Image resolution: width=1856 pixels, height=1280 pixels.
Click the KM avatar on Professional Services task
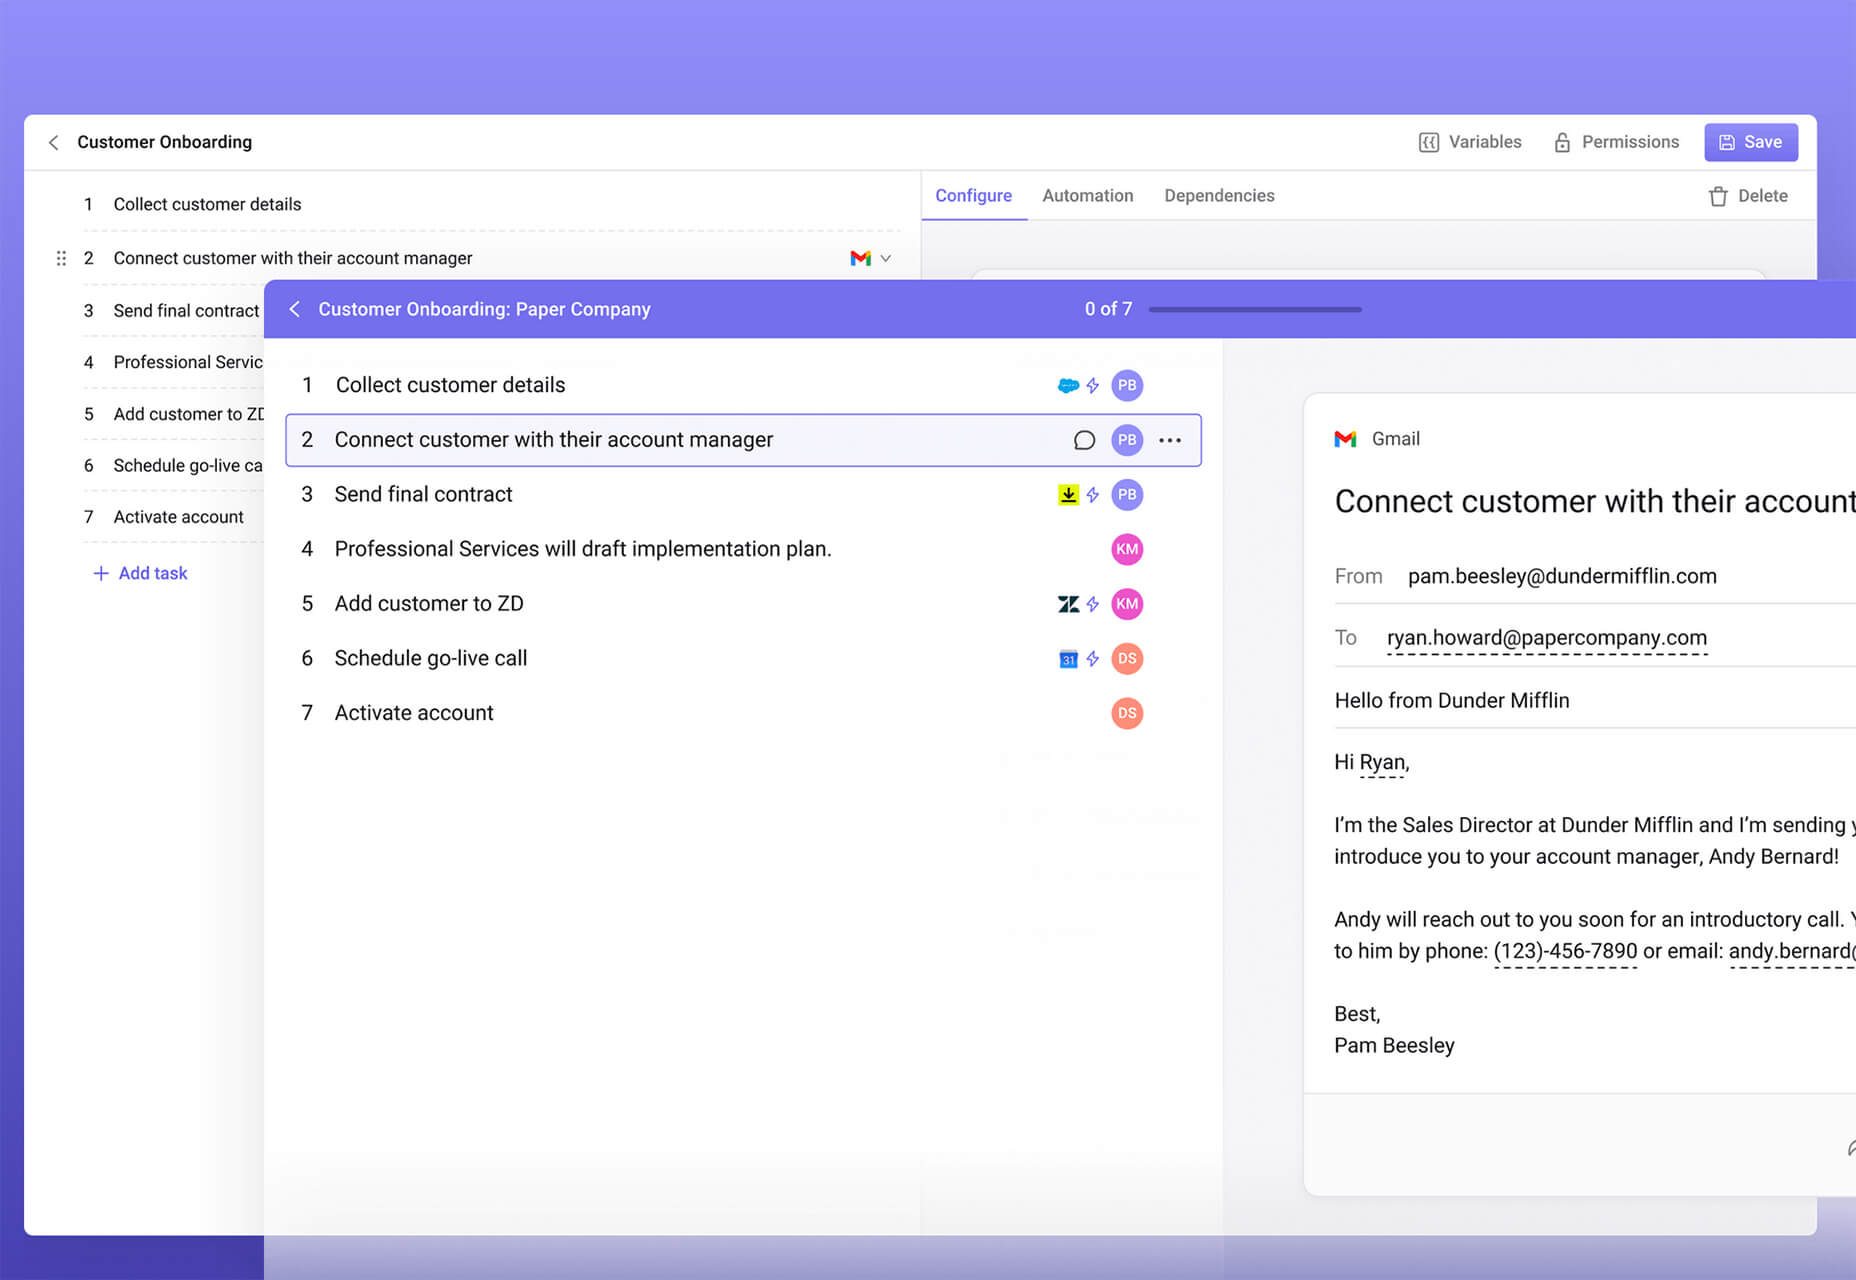pyautogui.click(x=1127, y=549)
